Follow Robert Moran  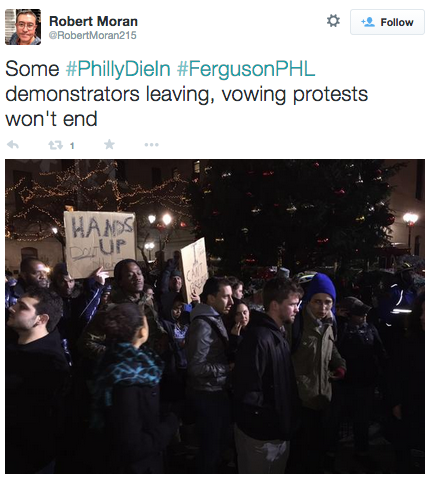tap(387, 22)
